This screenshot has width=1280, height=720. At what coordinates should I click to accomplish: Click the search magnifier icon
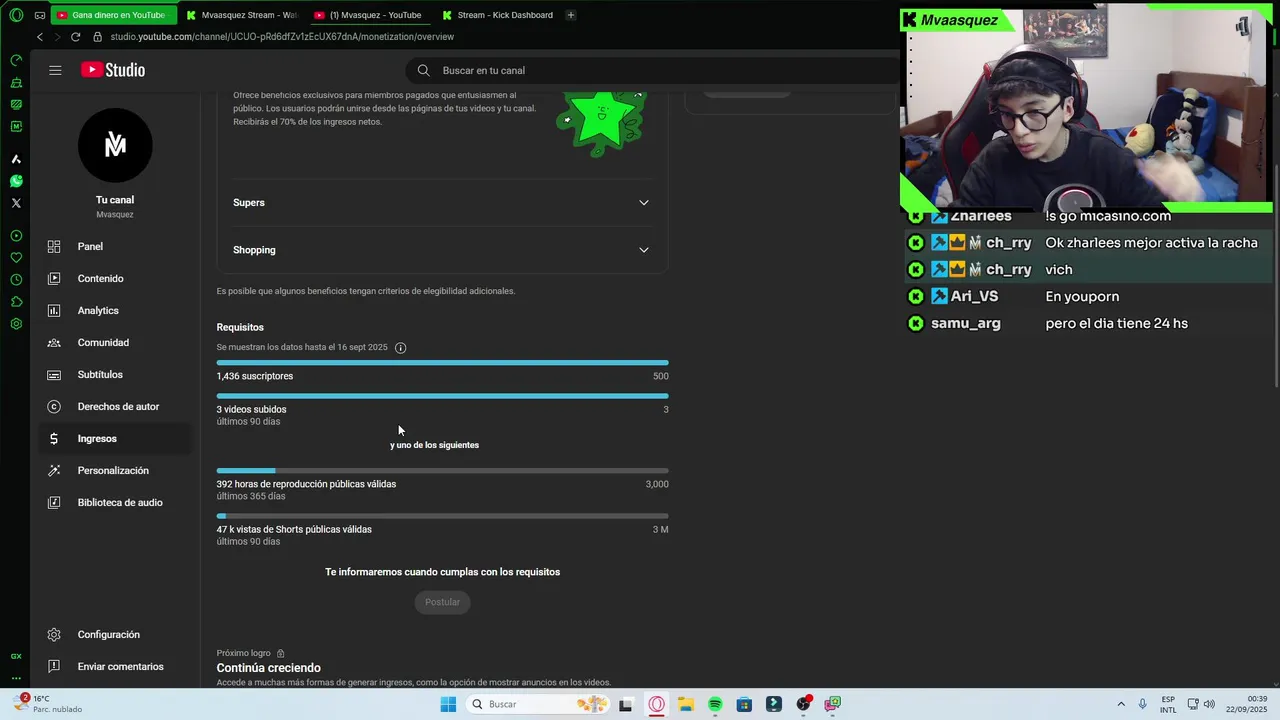click(x=423, y=70)
